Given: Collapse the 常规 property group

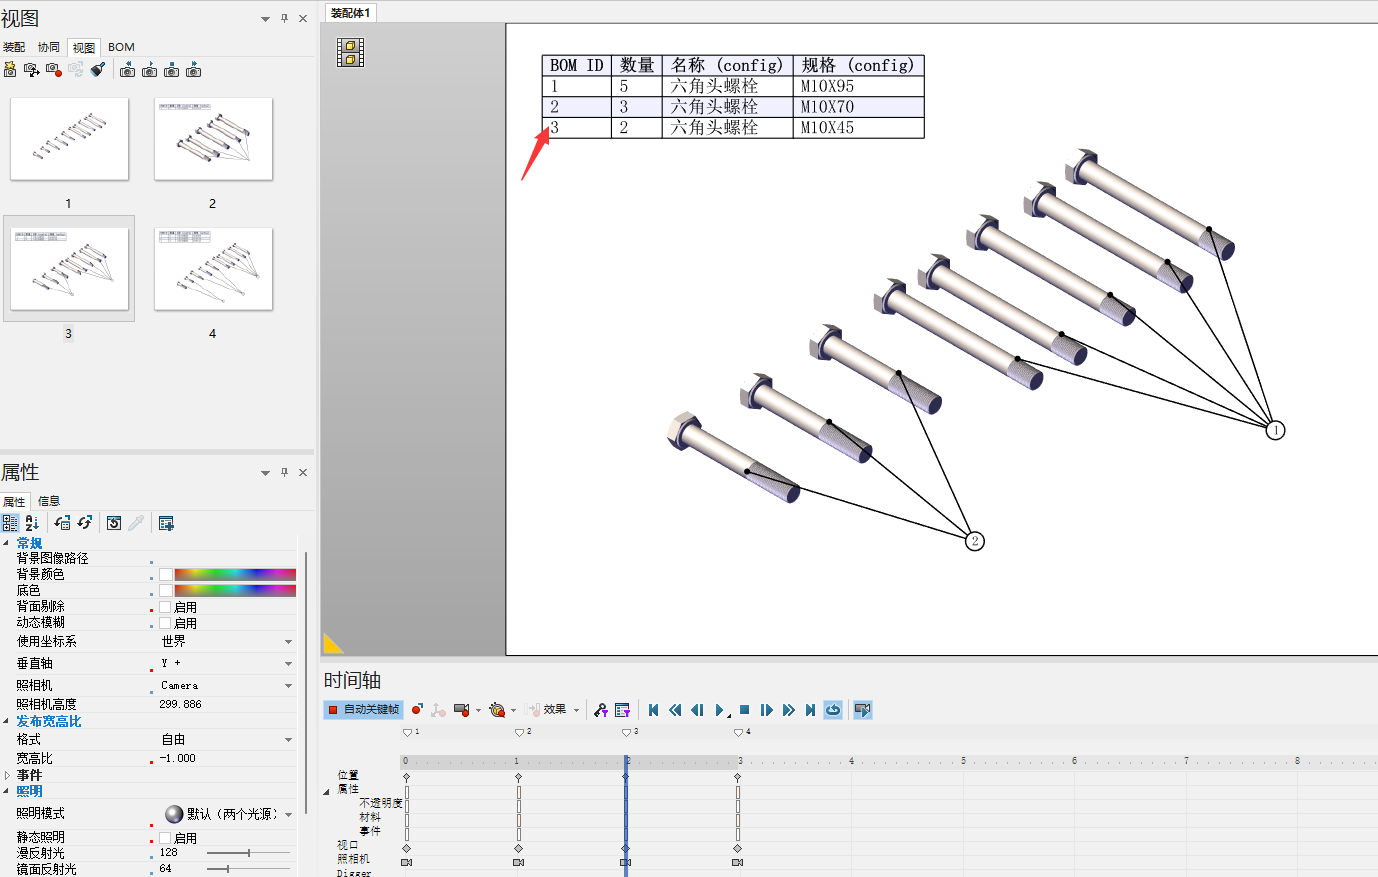Looking at the screenshot, I should coord(6,543).
